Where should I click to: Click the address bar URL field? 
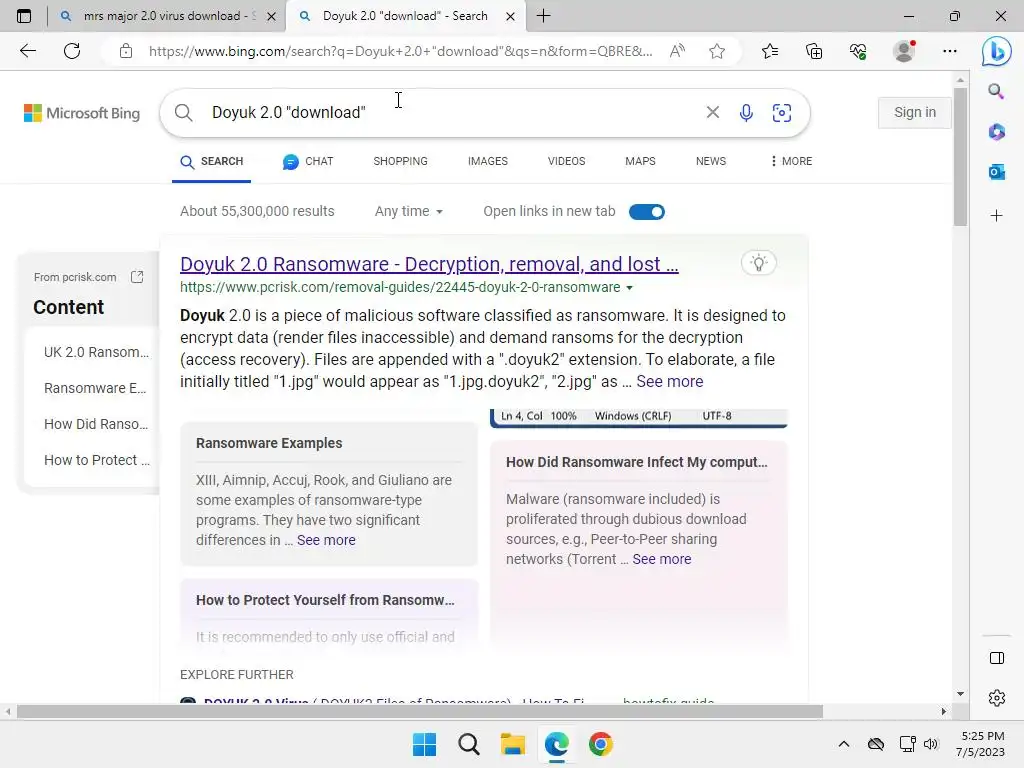[400, 51]
